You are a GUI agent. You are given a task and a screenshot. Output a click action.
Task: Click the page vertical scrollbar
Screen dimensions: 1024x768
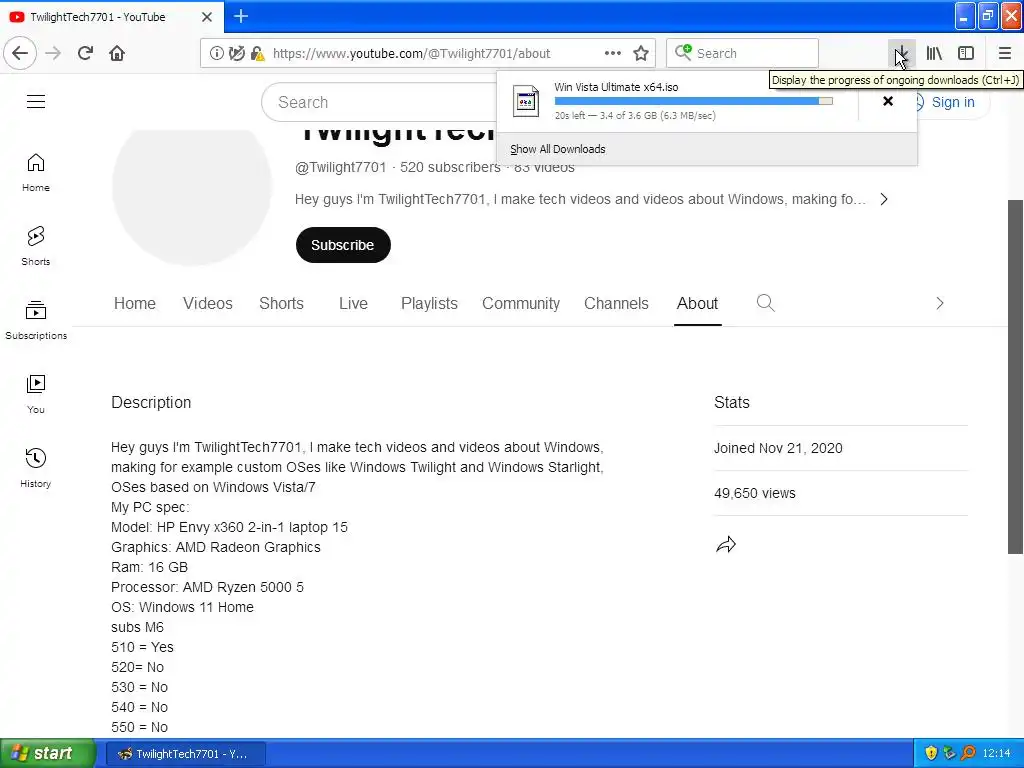[x=1015, y=376]
